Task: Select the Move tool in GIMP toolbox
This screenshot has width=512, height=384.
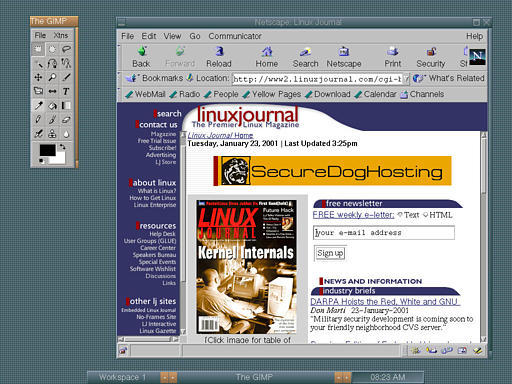Action: [38, 77]
